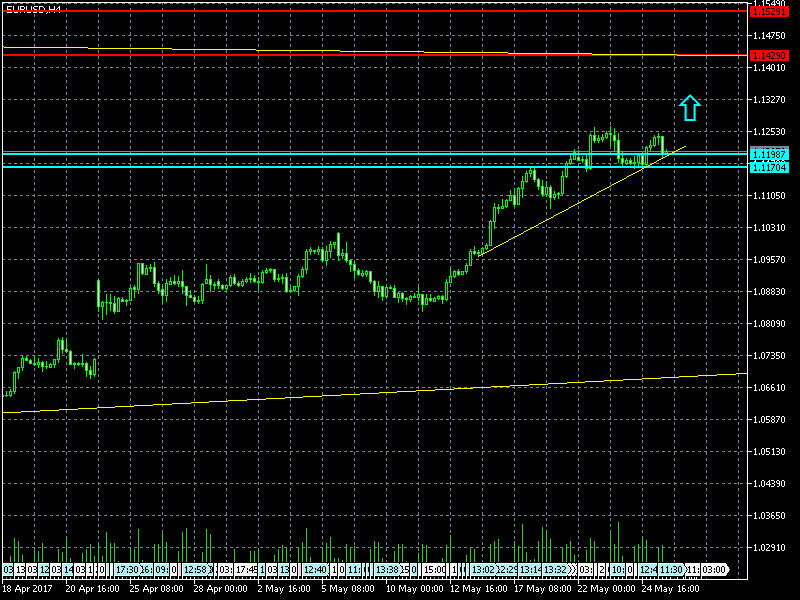The height and width of the screenshot is (600, 800).
Task: Open the 13:38 event marker
Action: [x=387, y=569]
